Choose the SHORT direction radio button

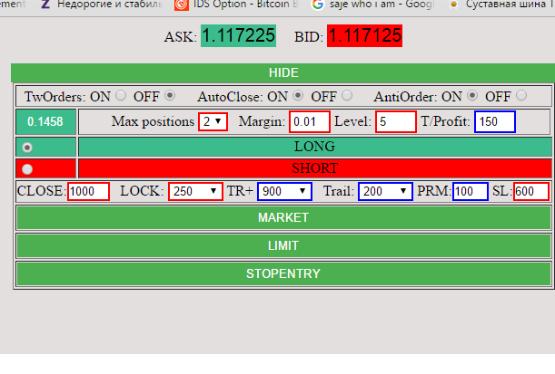pyautogui.click(x=27, y=169)
